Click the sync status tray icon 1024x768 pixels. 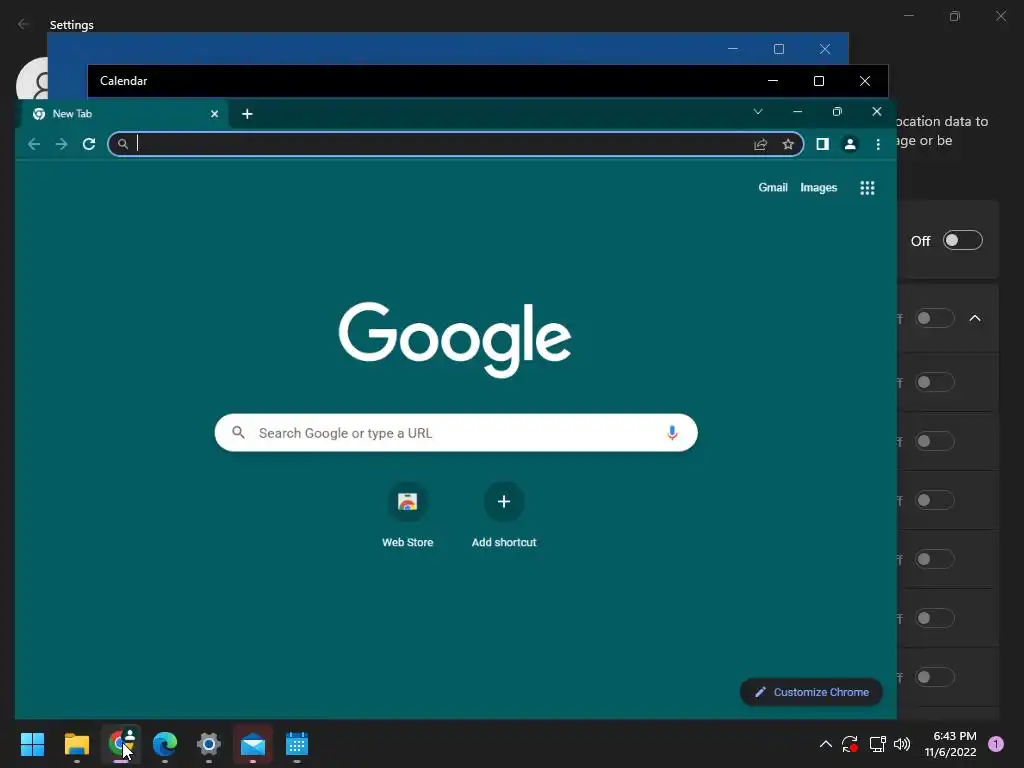click(x=850, y=744)
